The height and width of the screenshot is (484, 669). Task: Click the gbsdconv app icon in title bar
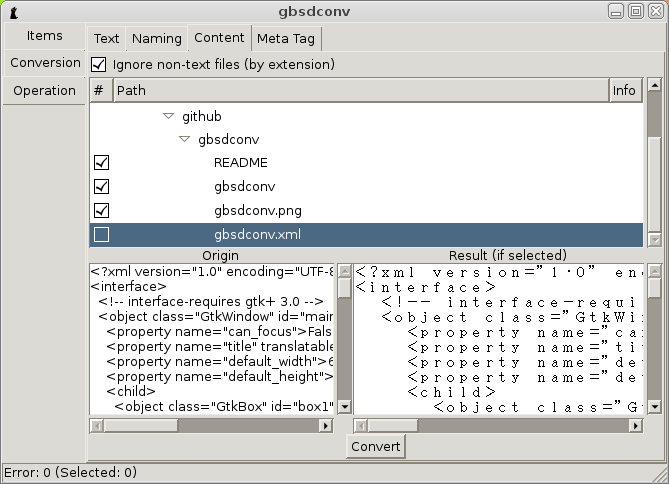coord(14,12)
